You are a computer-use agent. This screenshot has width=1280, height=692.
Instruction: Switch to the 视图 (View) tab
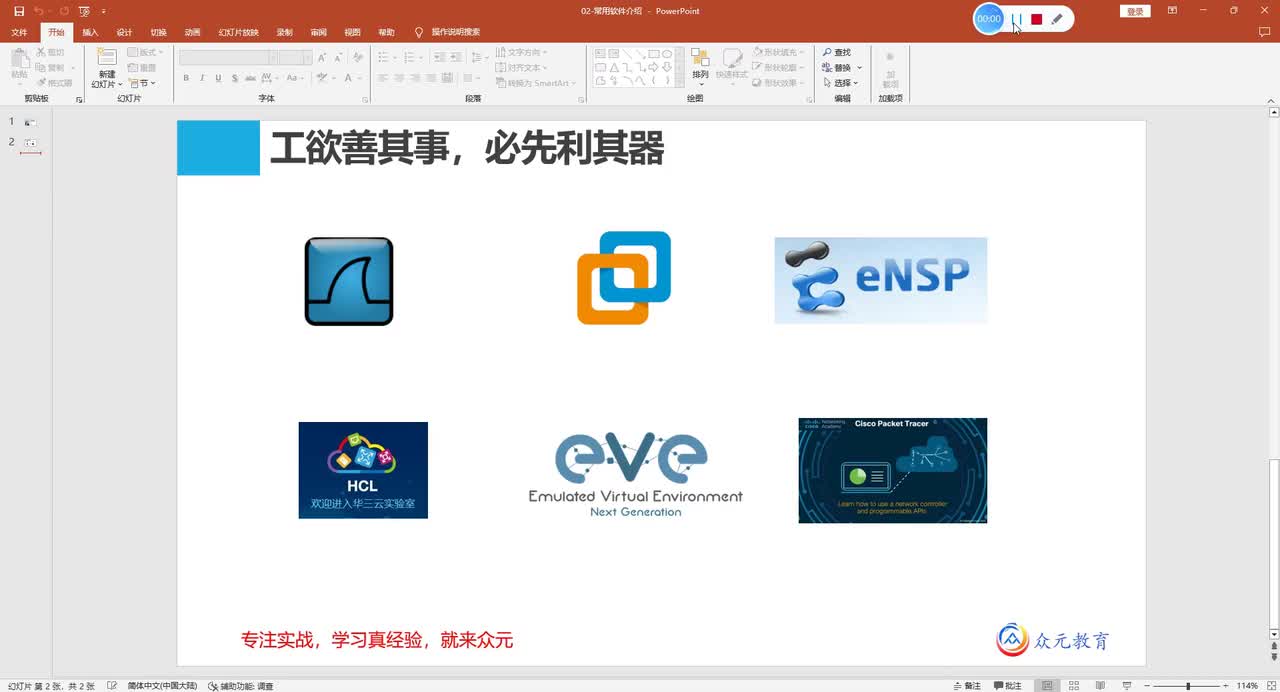click(352, 32)
